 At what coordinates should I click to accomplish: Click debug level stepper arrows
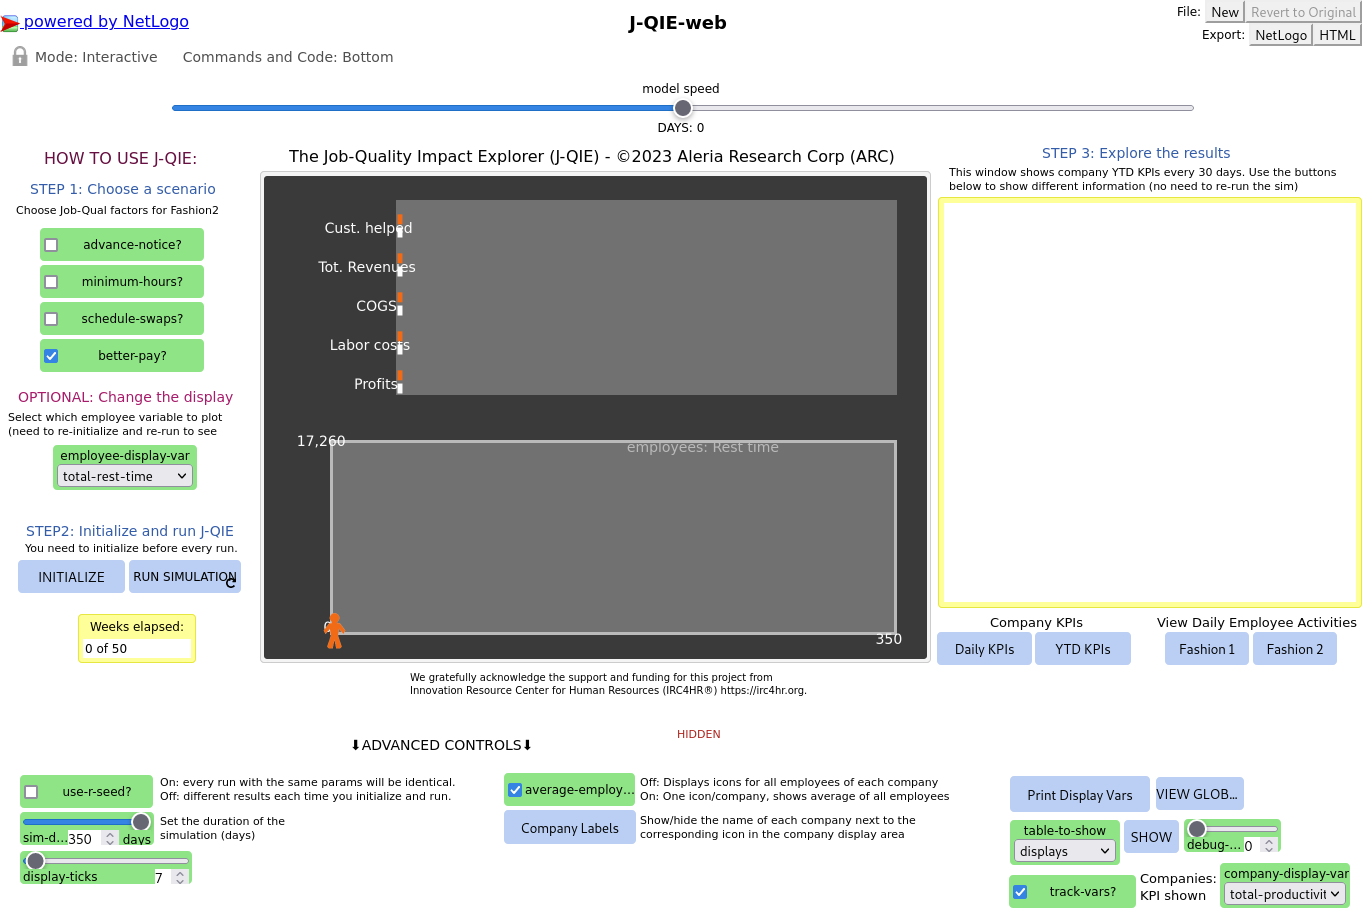tap(1268, 845)
